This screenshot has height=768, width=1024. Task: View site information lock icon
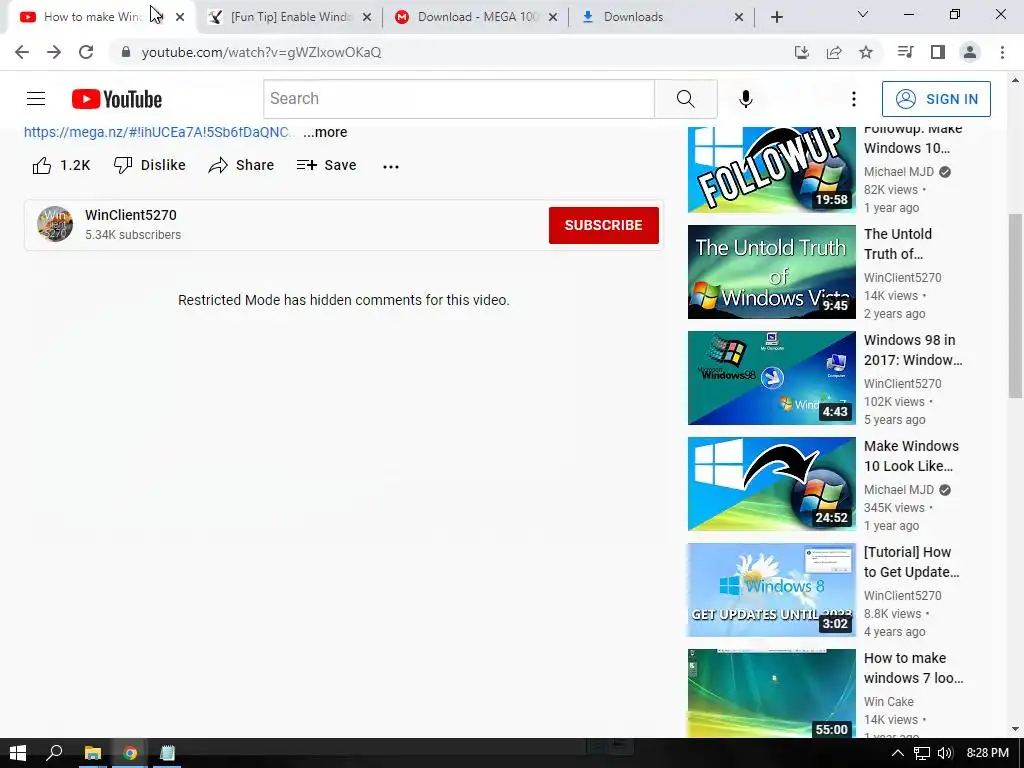(x=125, y=52)
